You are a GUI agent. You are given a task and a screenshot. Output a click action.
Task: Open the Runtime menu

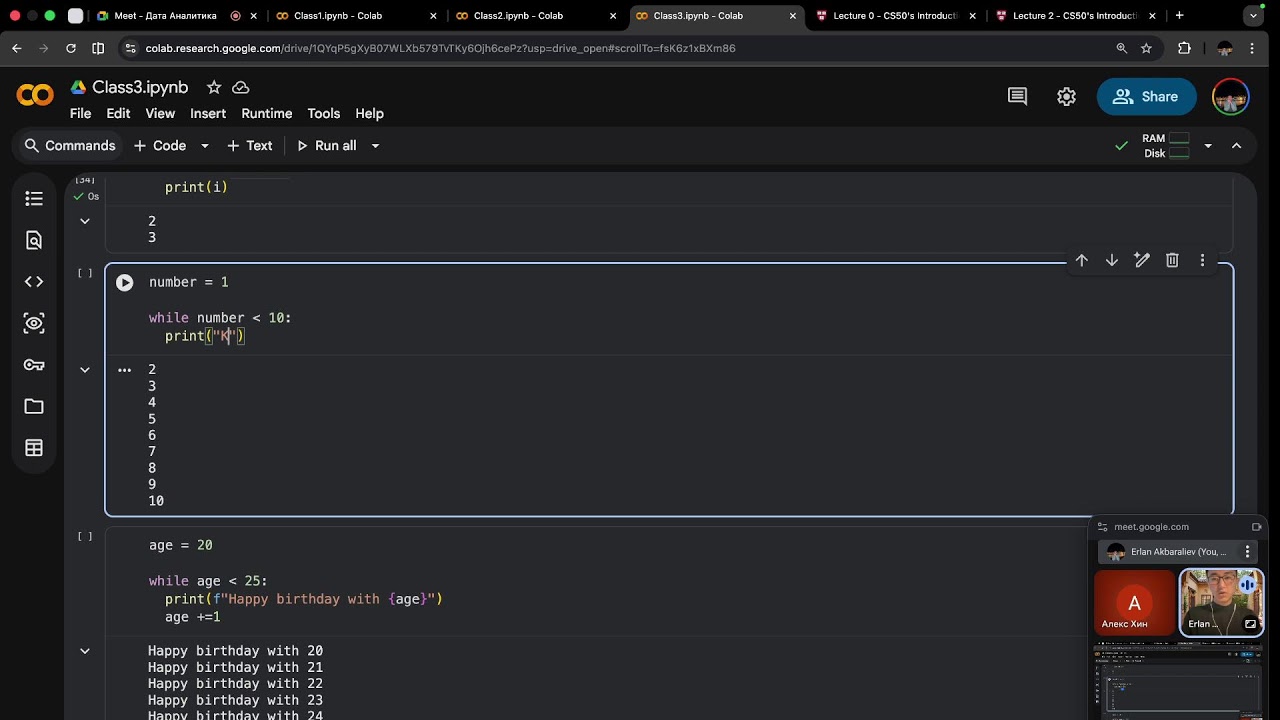pyautogui.click(x=267, y=114)
